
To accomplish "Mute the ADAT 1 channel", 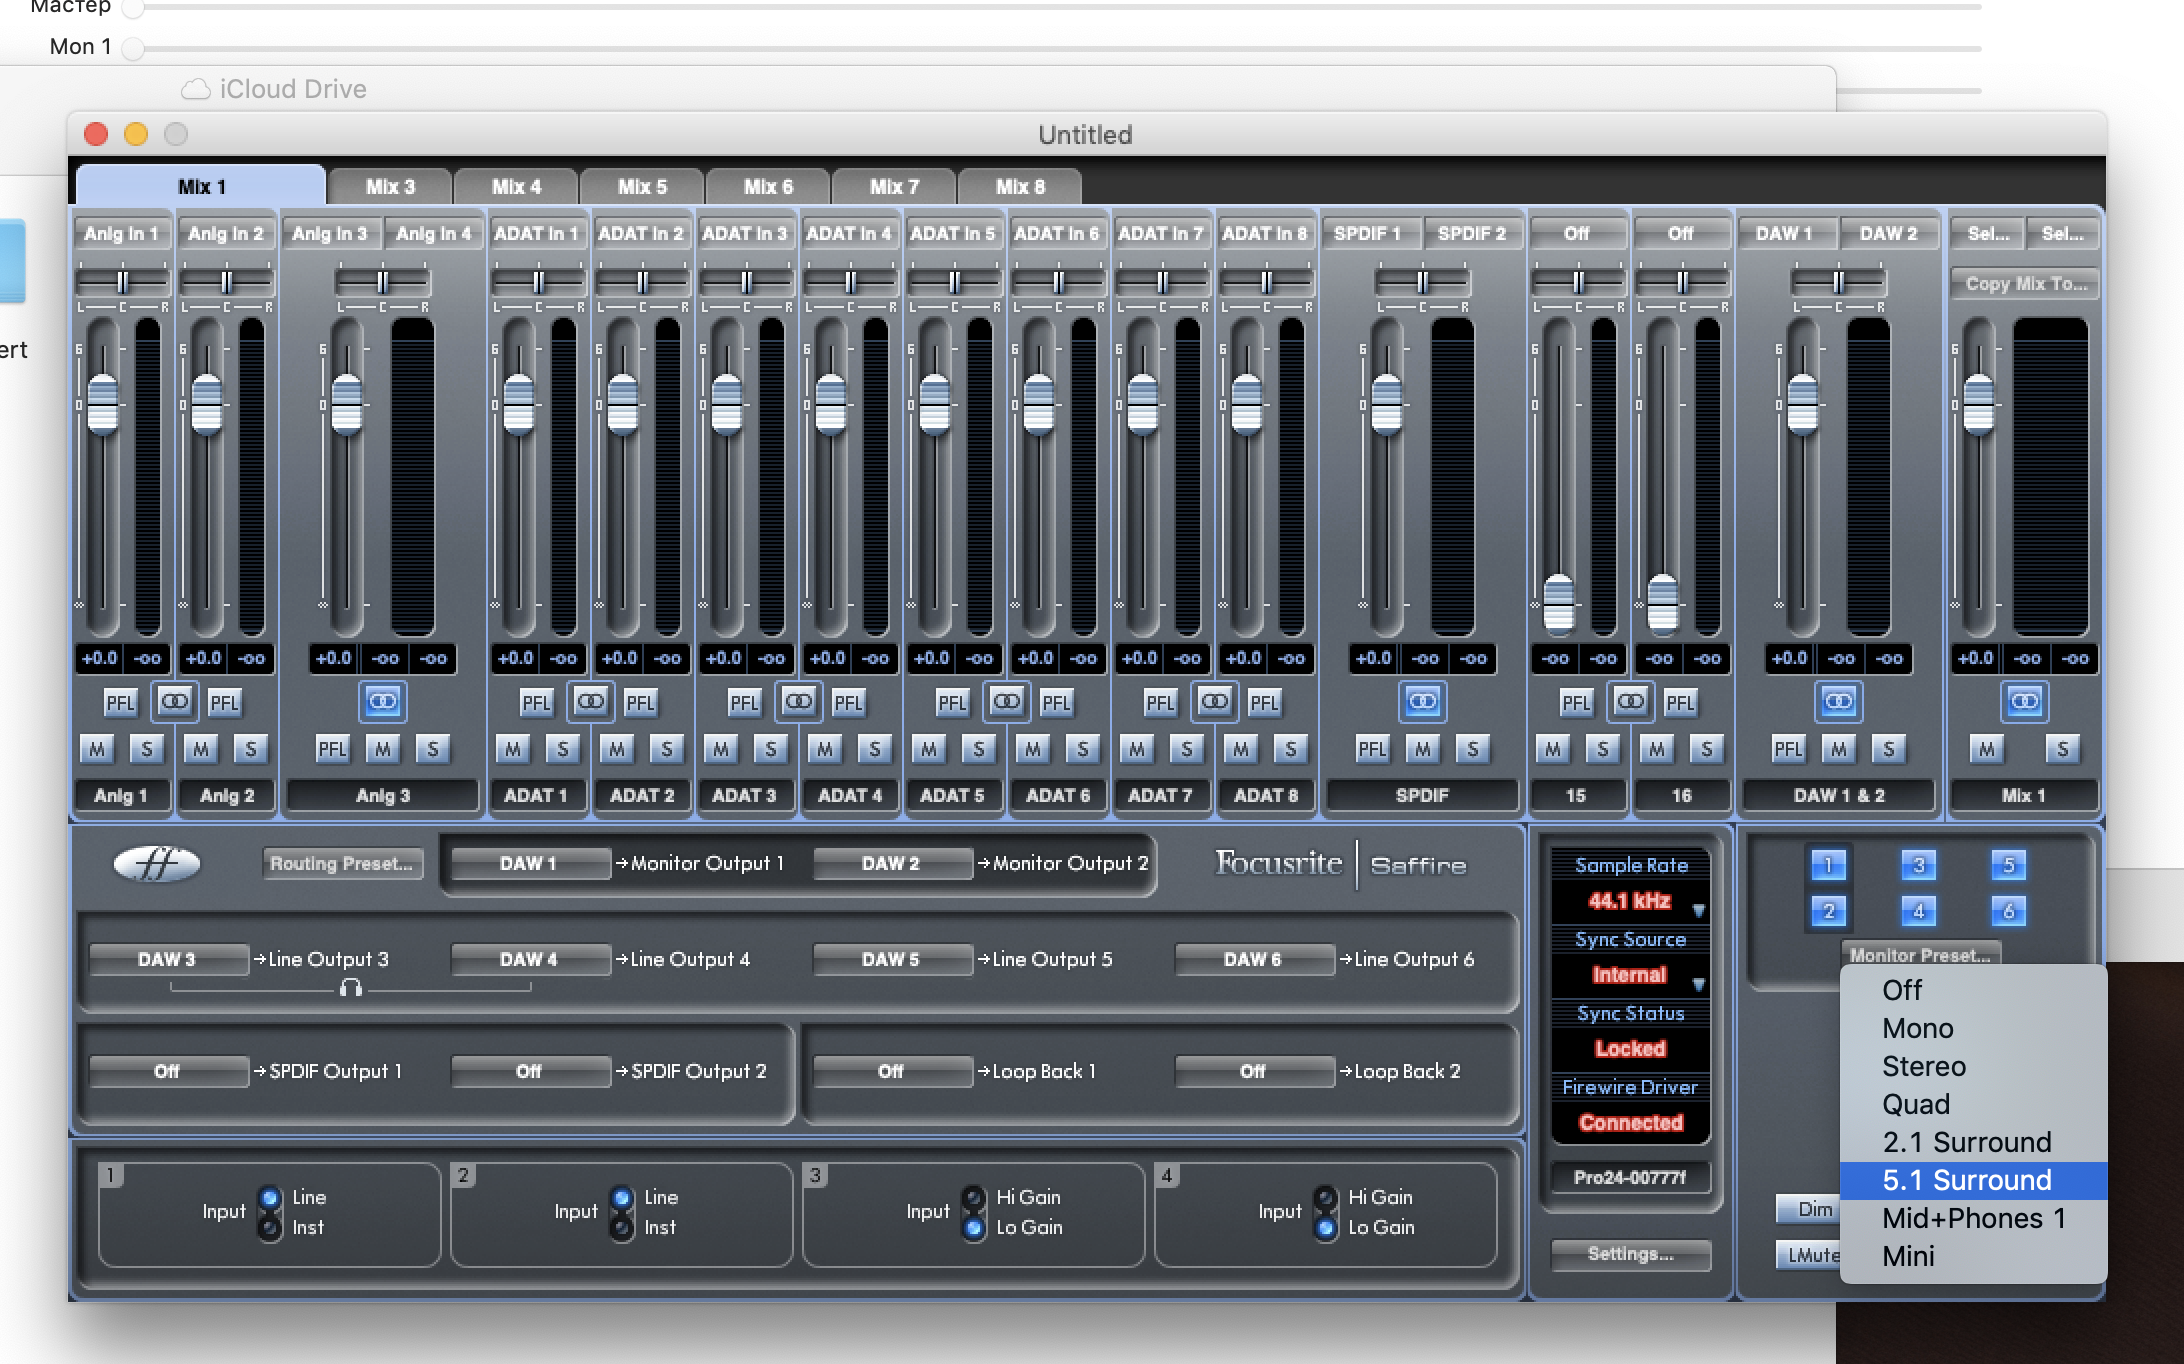I will click(513, 749).
